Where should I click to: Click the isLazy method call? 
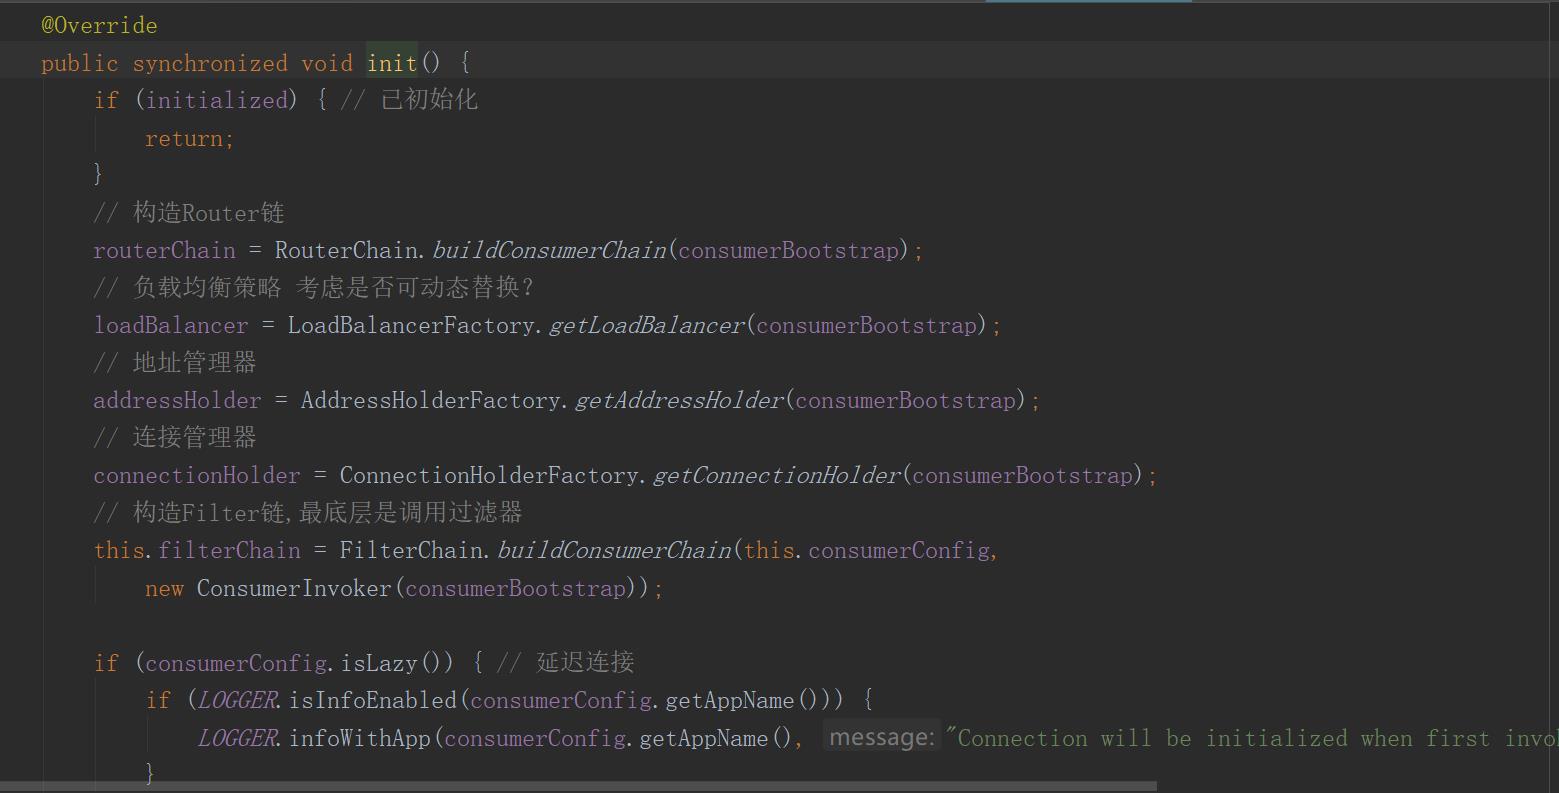[x=379, y=663]
